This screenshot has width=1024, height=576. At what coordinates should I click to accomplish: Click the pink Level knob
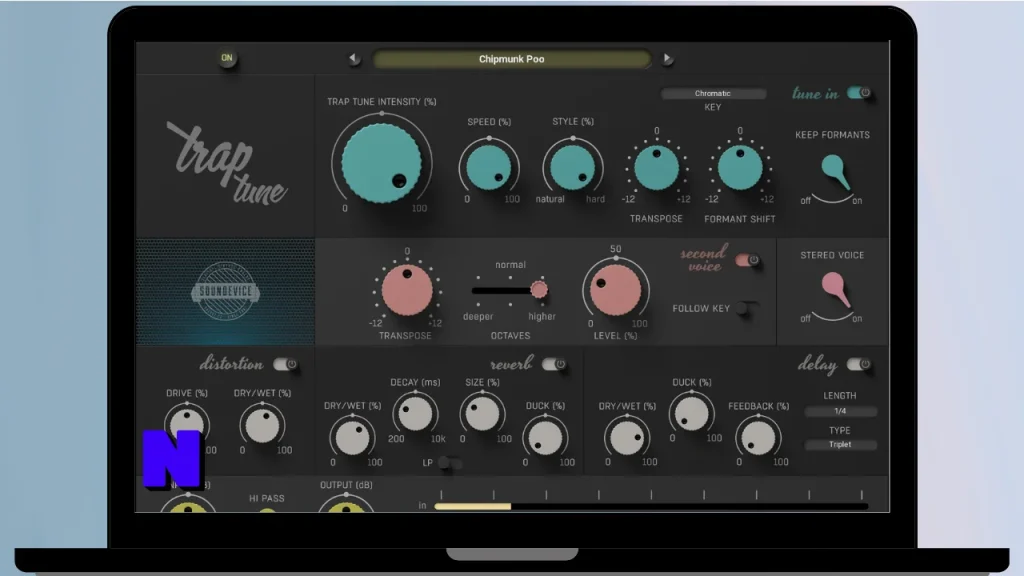click(x=615, y=289)
